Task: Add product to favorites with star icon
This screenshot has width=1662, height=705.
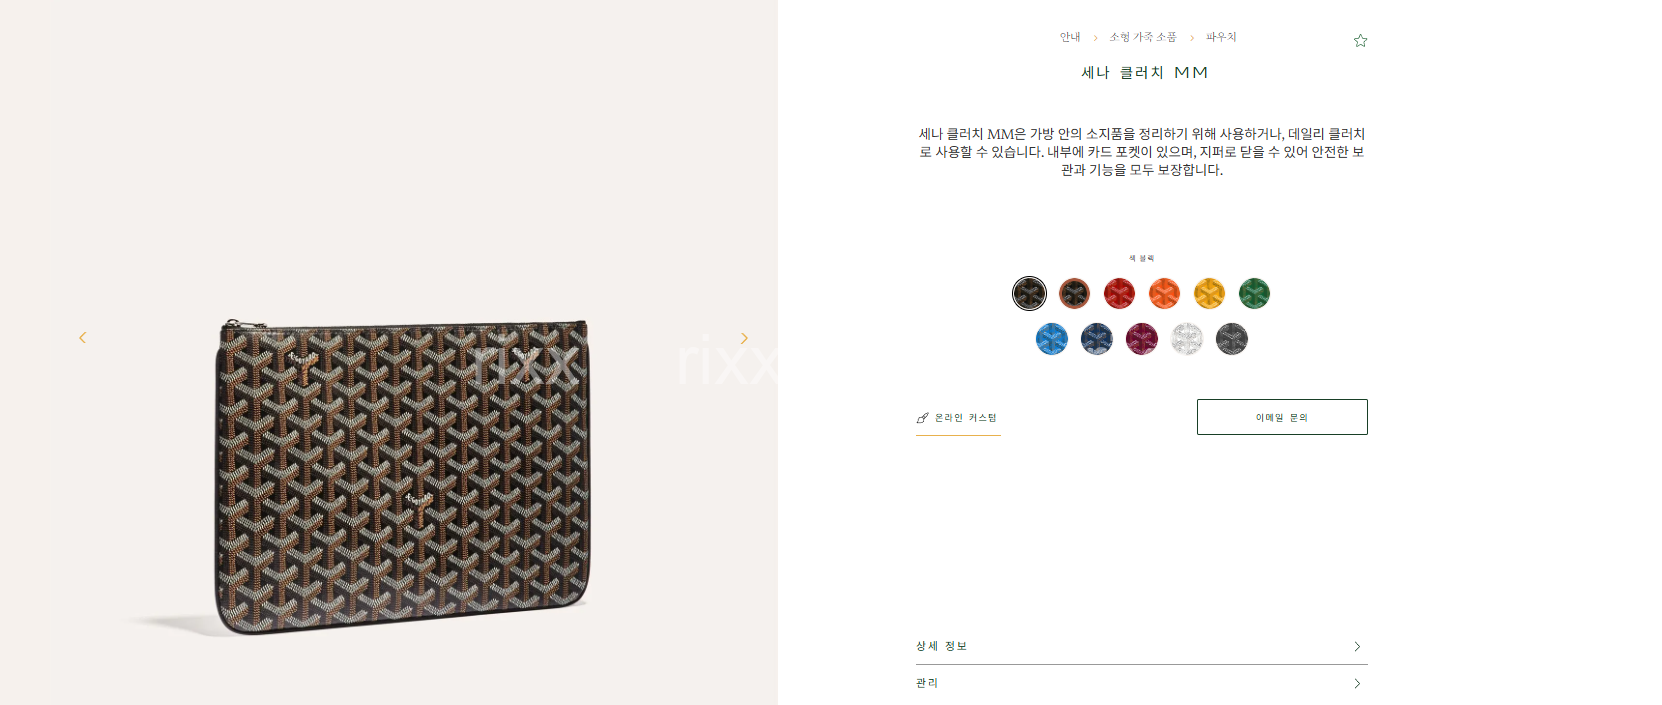Action: (1360, 41)
